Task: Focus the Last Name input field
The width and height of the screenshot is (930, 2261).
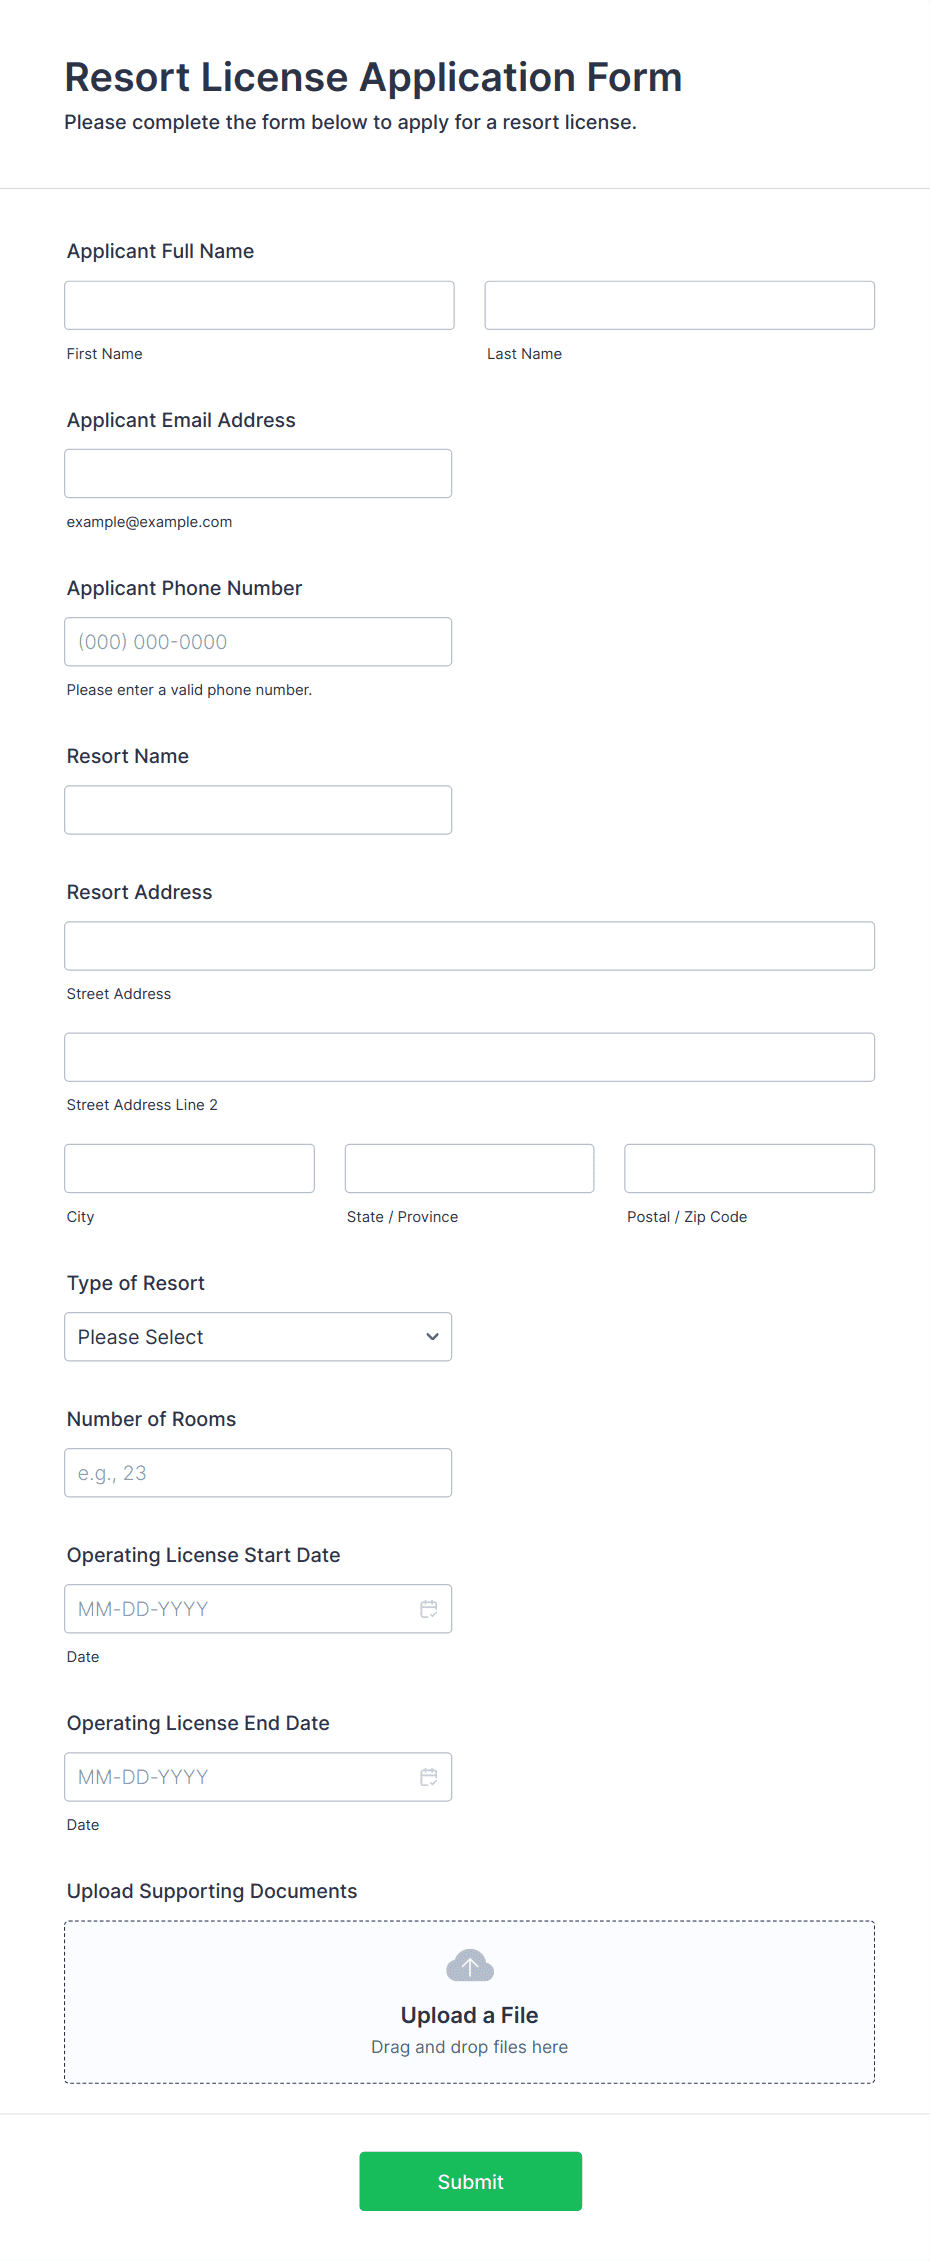Action: pos(680,305)
